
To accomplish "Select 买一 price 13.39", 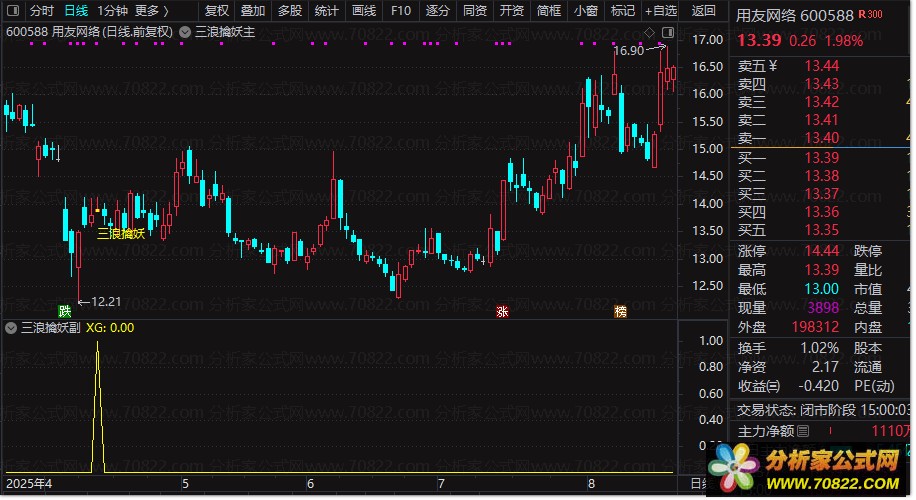I will click(821, 158).
